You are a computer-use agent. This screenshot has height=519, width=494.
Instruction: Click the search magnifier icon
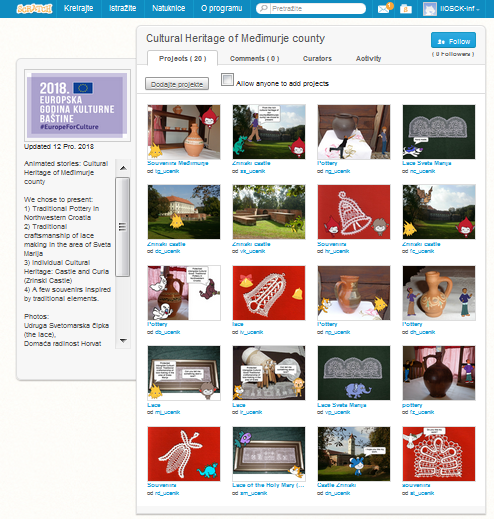coord(264,8)
